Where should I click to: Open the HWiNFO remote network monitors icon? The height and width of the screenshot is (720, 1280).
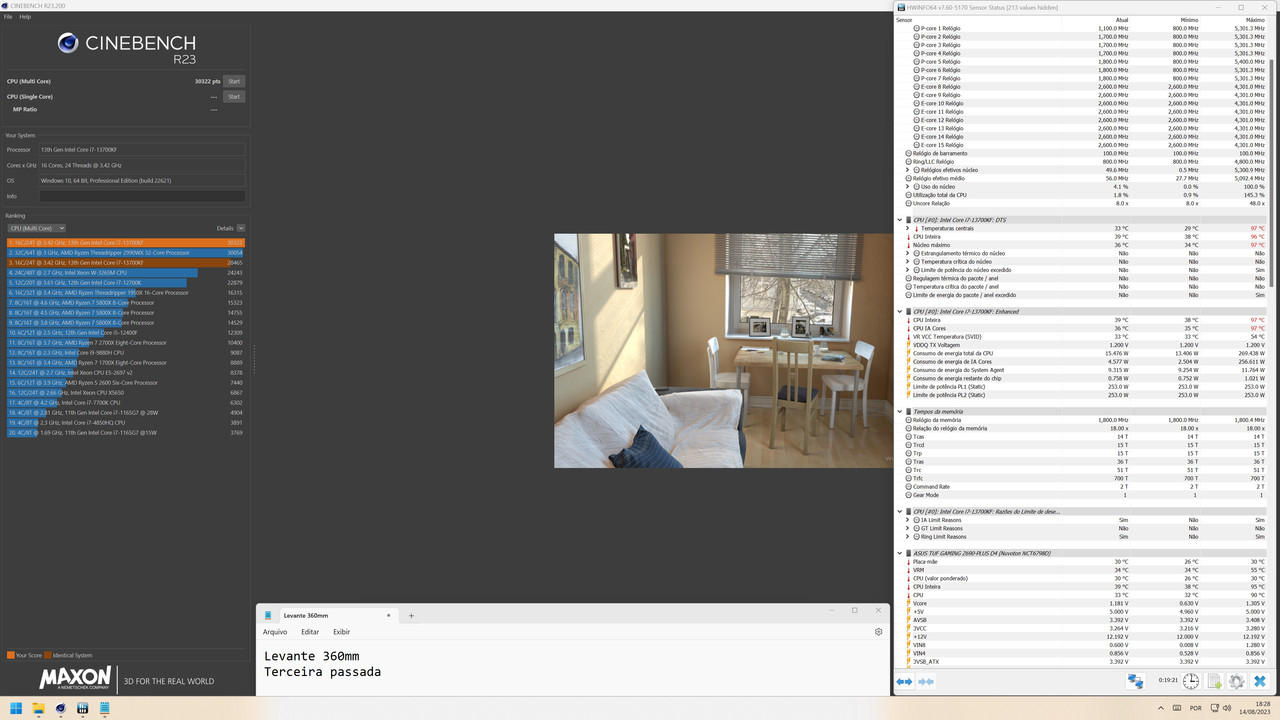click(1135, 681)
